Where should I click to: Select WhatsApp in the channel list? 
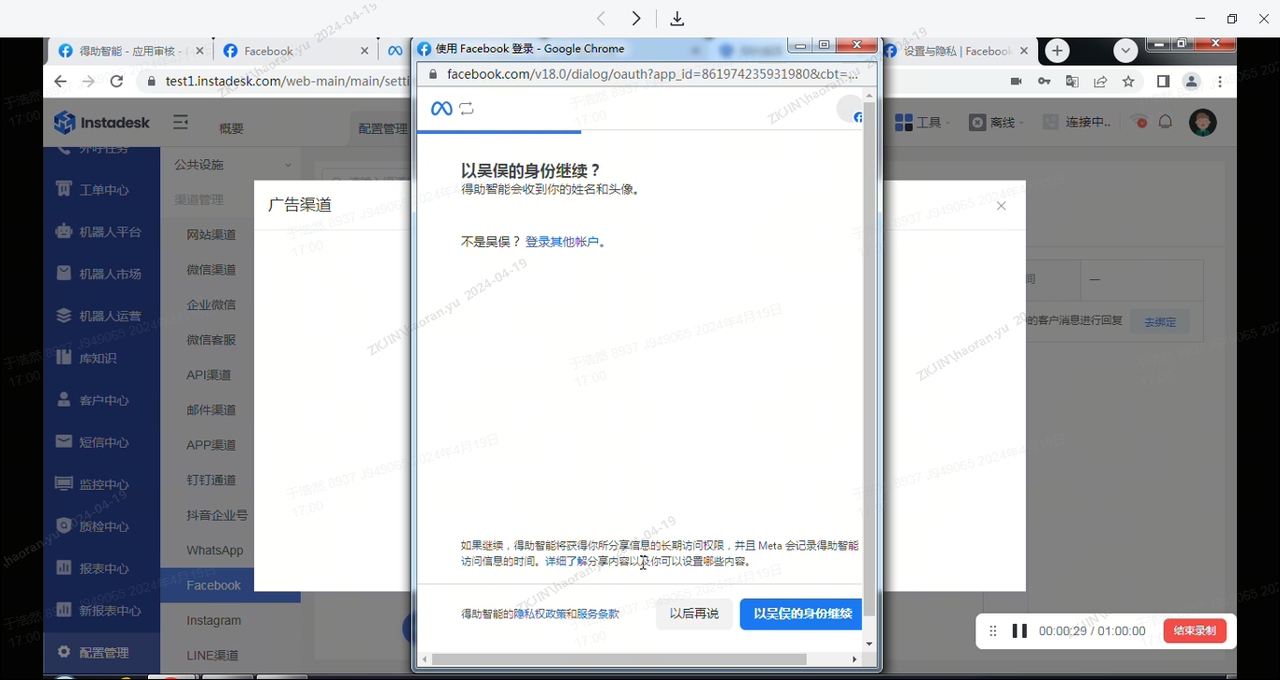pyautogui.click(x=215, y=550)
